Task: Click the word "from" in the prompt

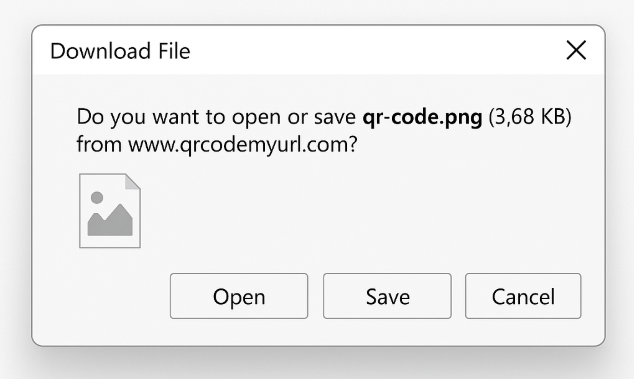Action: 99,144
